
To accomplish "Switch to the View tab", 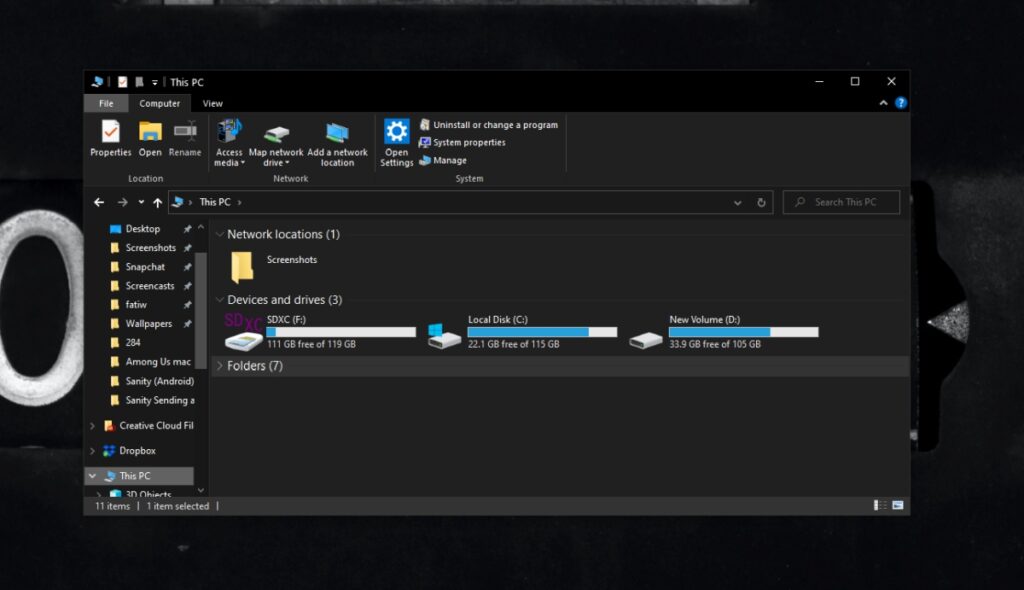I will coord(212,103).
